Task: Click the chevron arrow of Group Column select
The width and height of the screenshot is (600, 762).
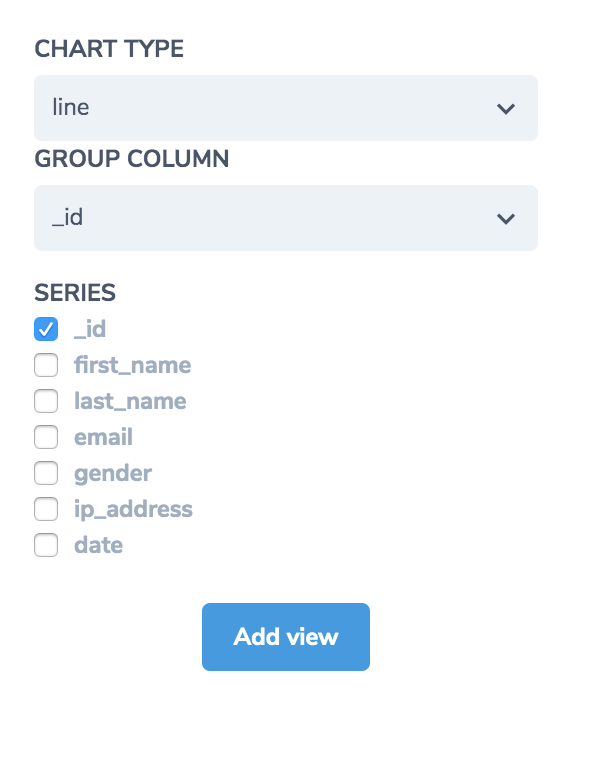Action: 506,218
